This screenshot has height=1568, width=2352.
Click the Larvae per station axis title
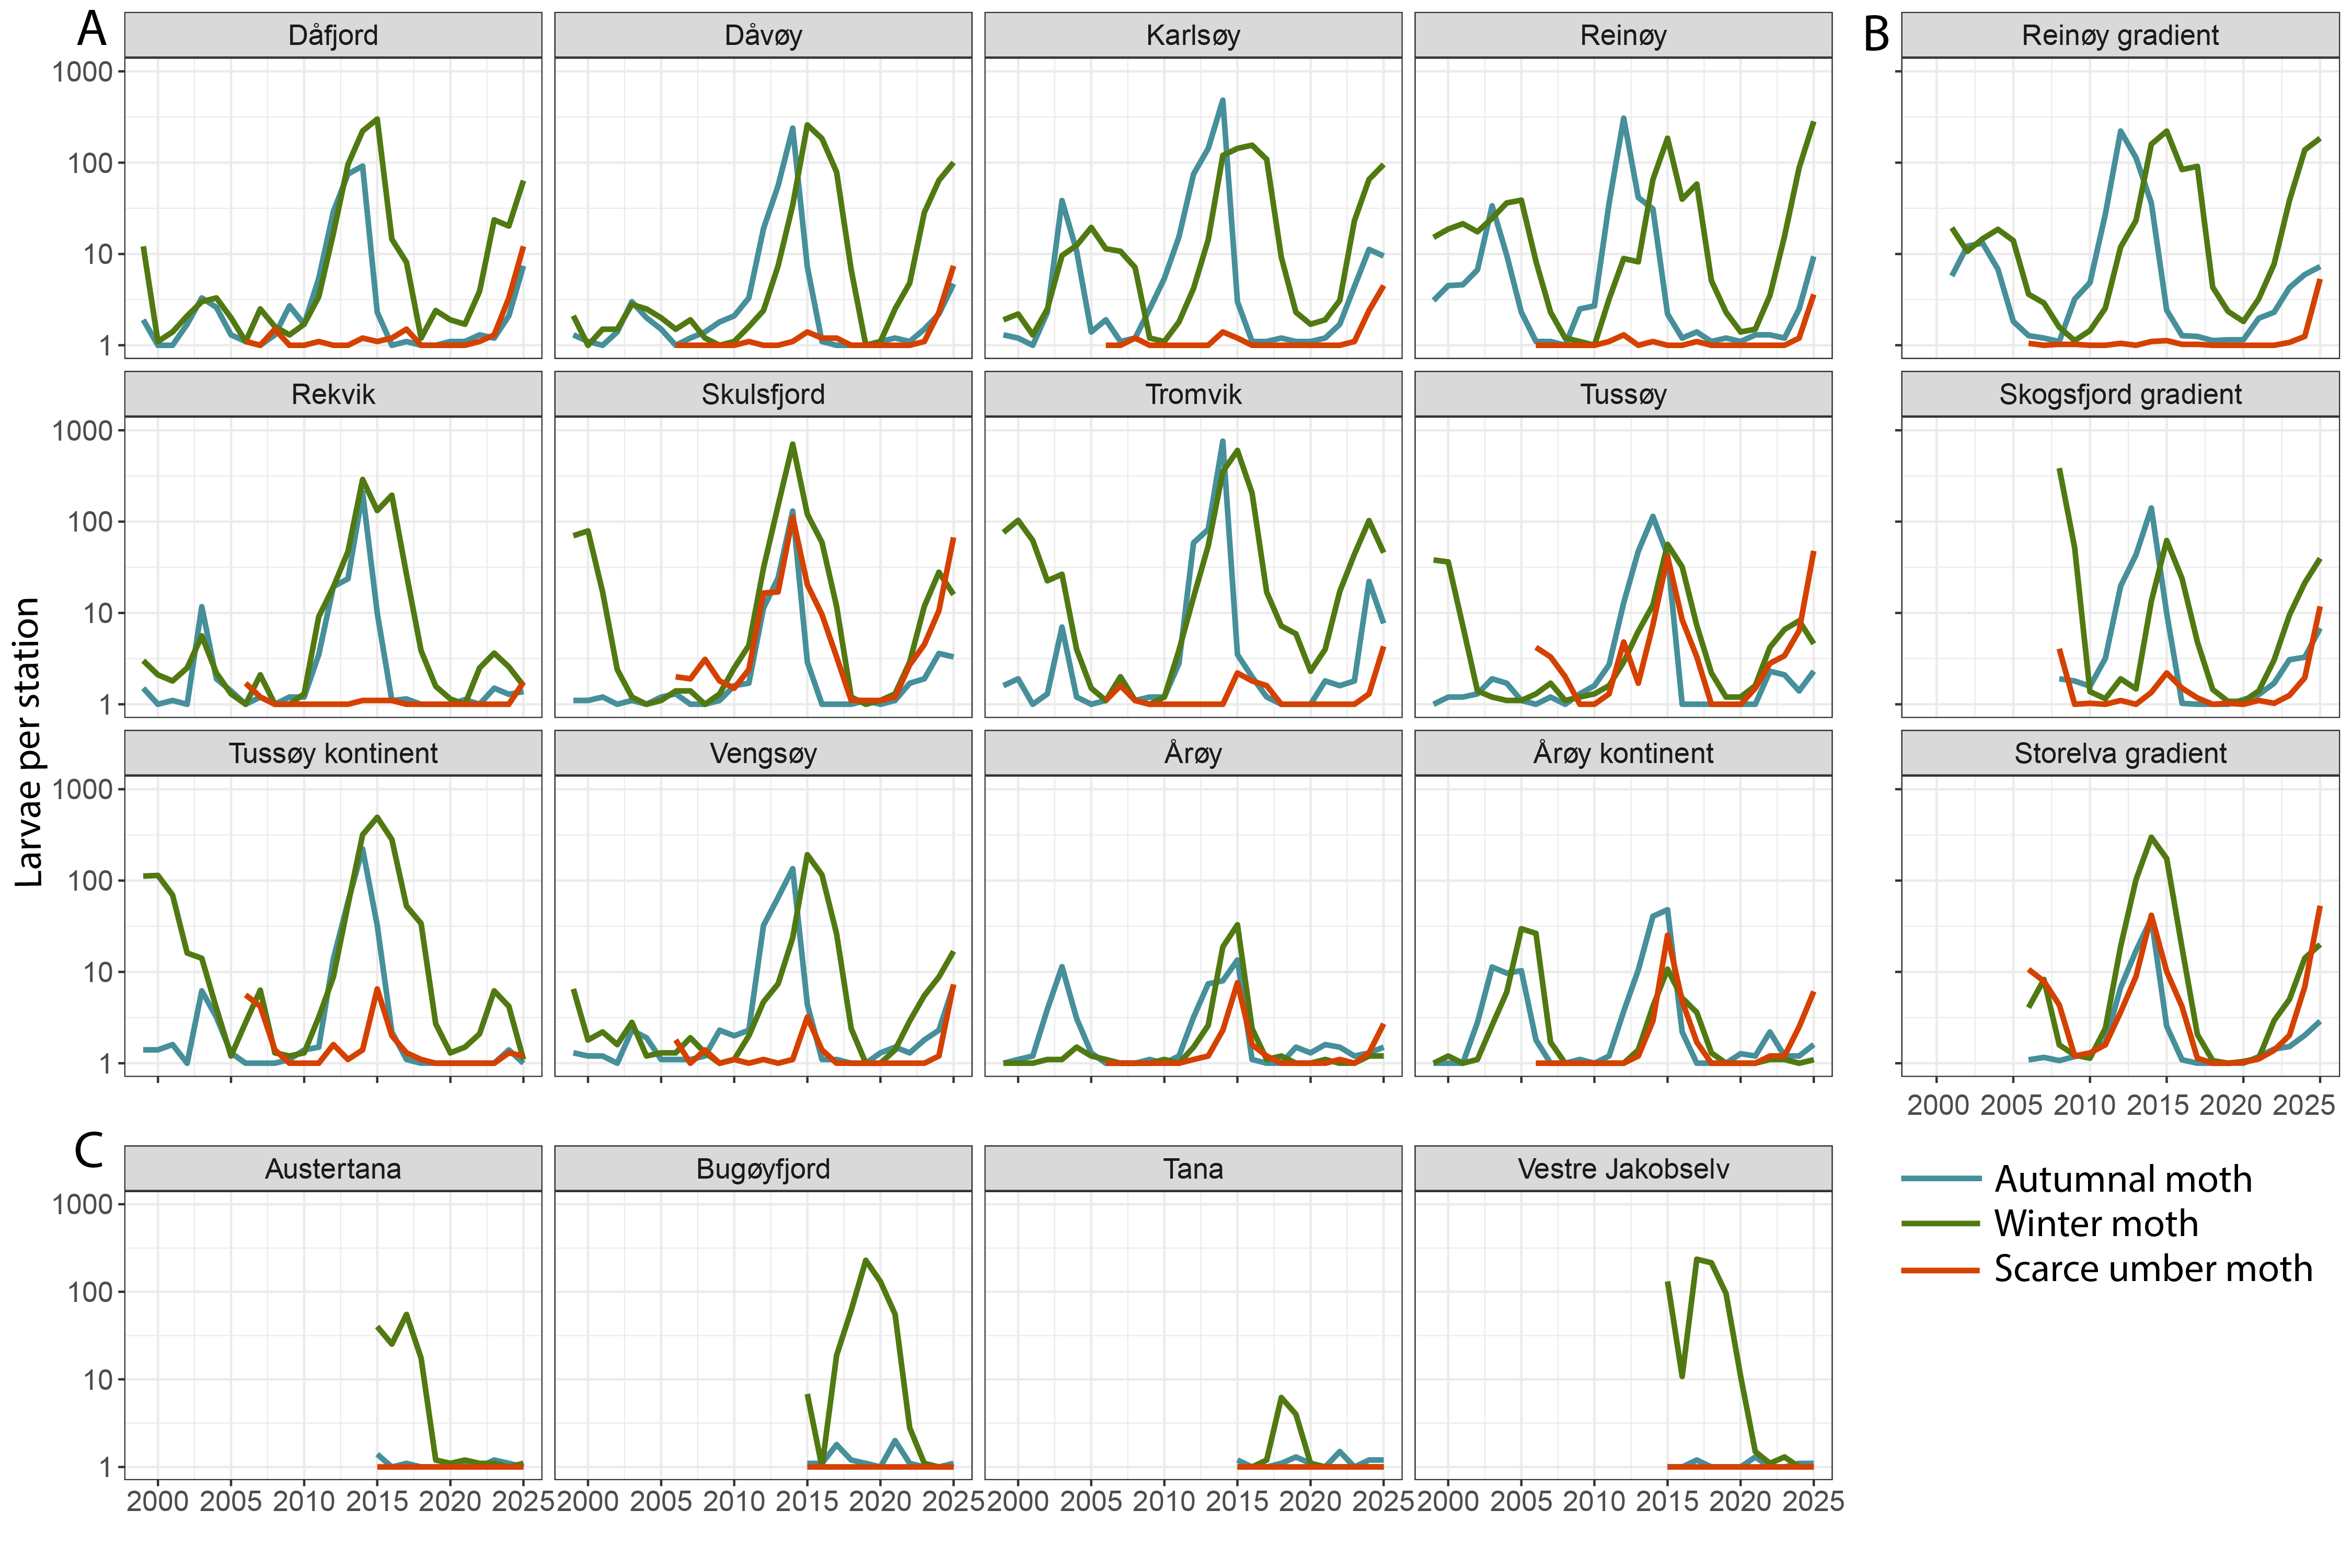coord(28,742)
